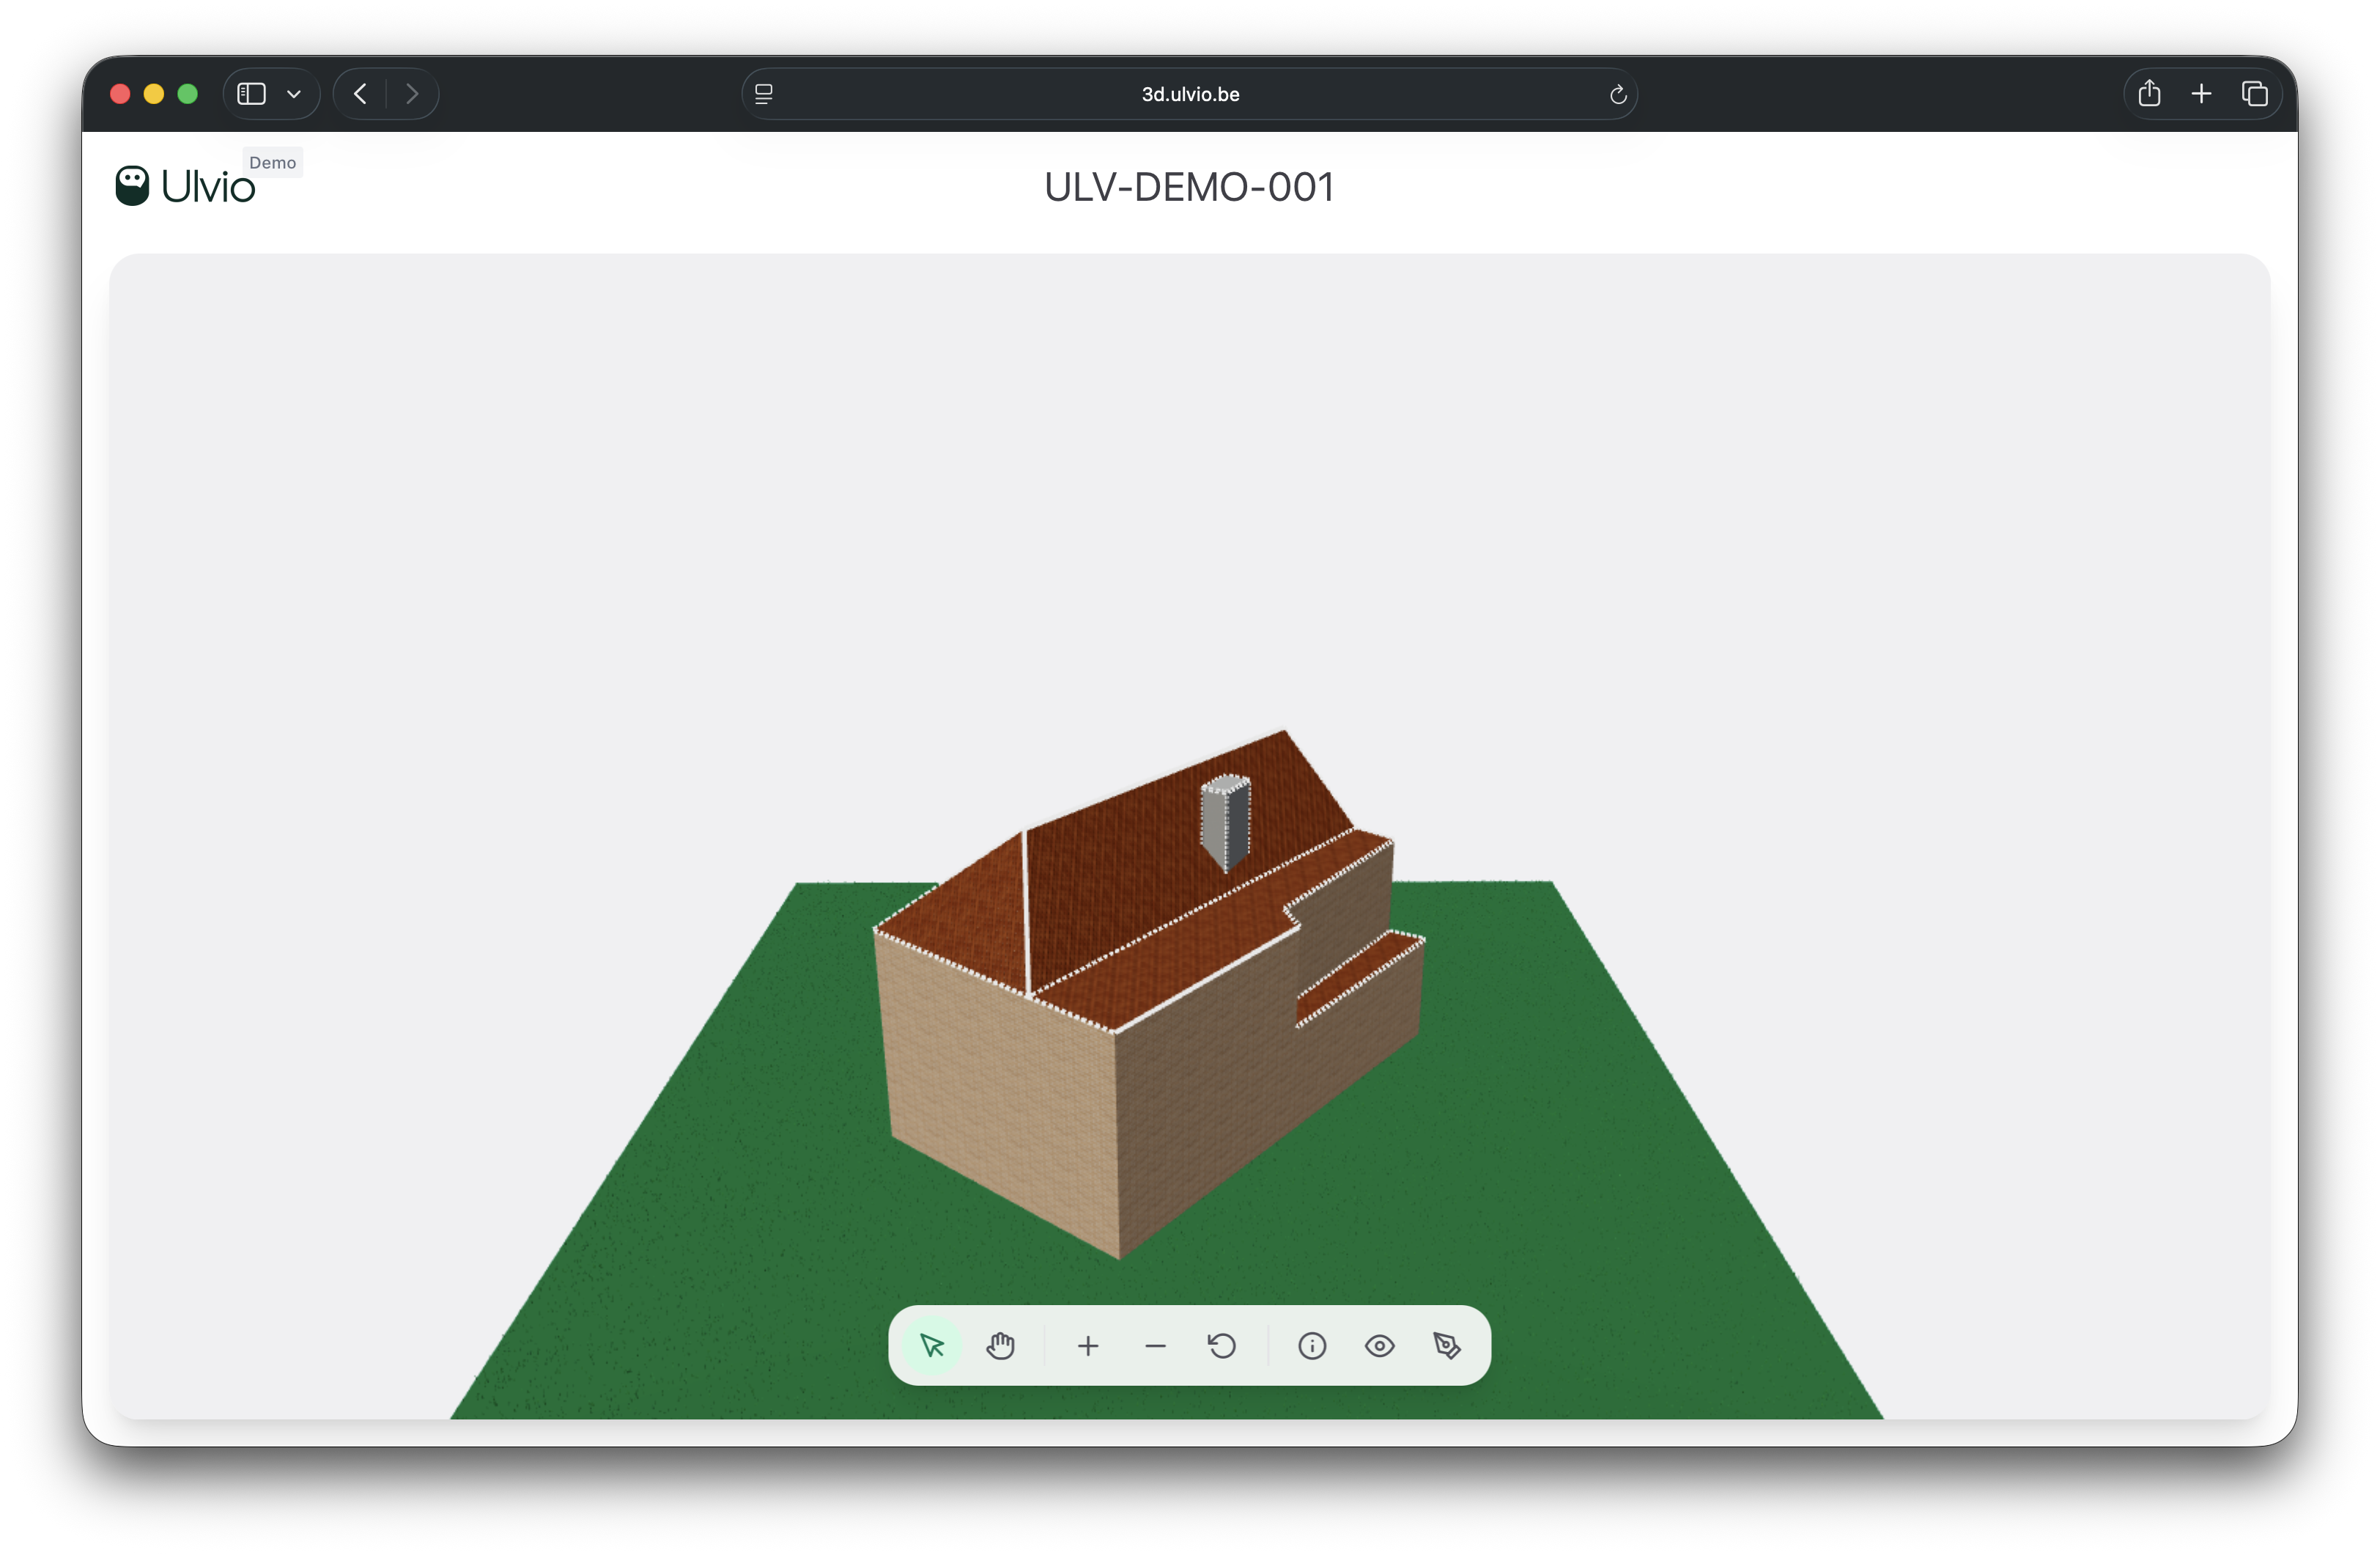
Task: Open the sidebar dropdown chevron
Action: coord(294,94)
